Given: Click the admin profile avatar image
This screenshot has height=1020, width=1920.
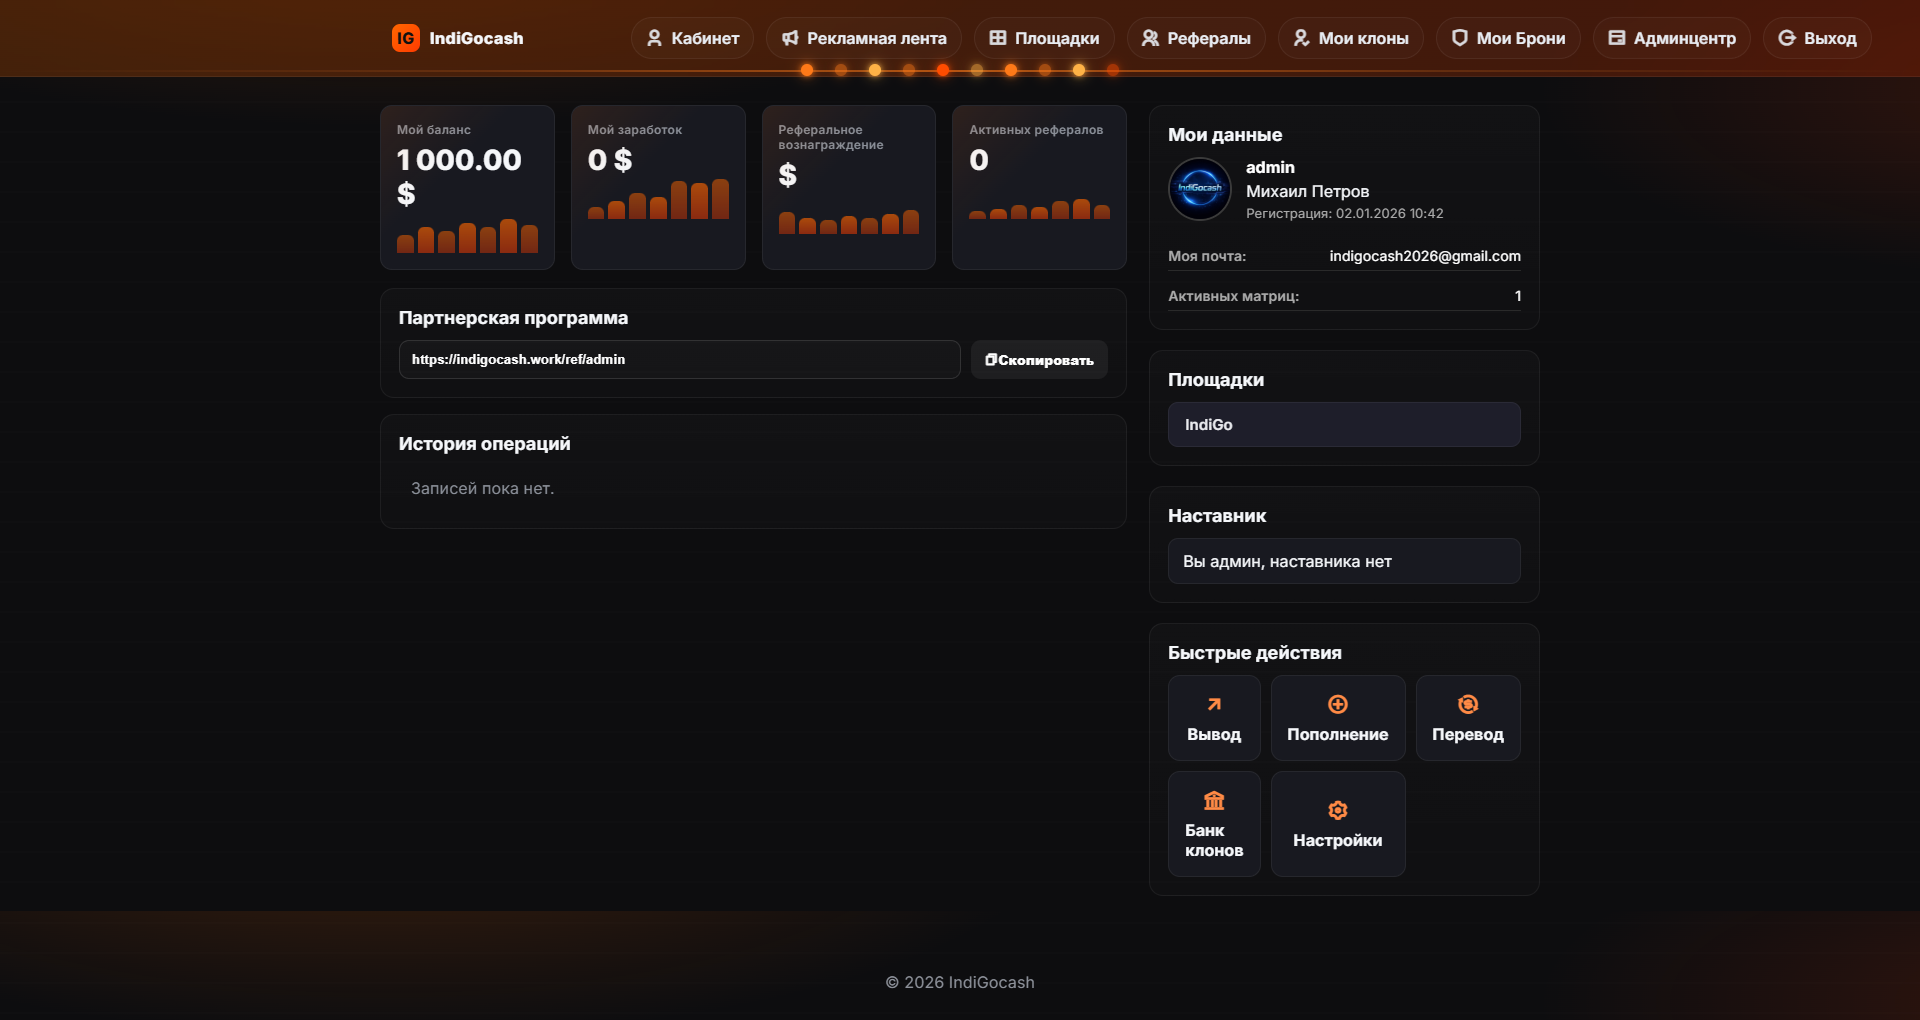Looking at the screenshot, I should [1199, 189].
